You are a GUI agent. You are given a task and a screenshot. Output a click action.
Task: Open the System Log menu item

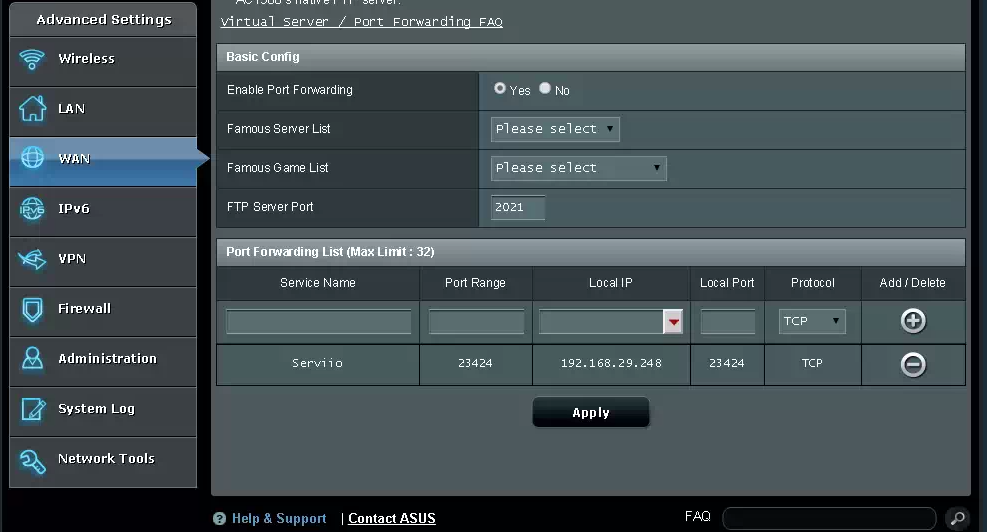click(96, 409)
